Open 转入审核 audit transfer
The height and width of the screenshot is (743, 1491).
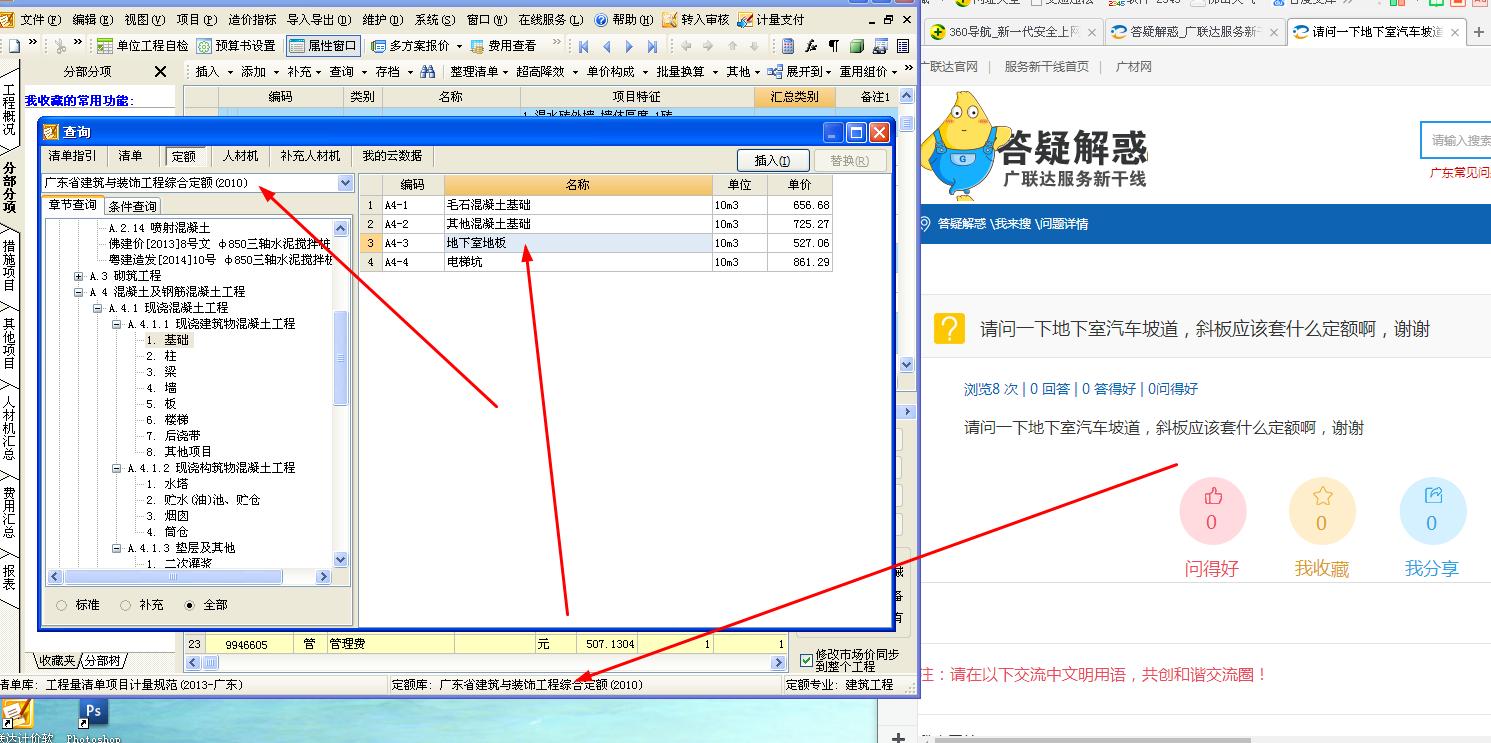695,20
